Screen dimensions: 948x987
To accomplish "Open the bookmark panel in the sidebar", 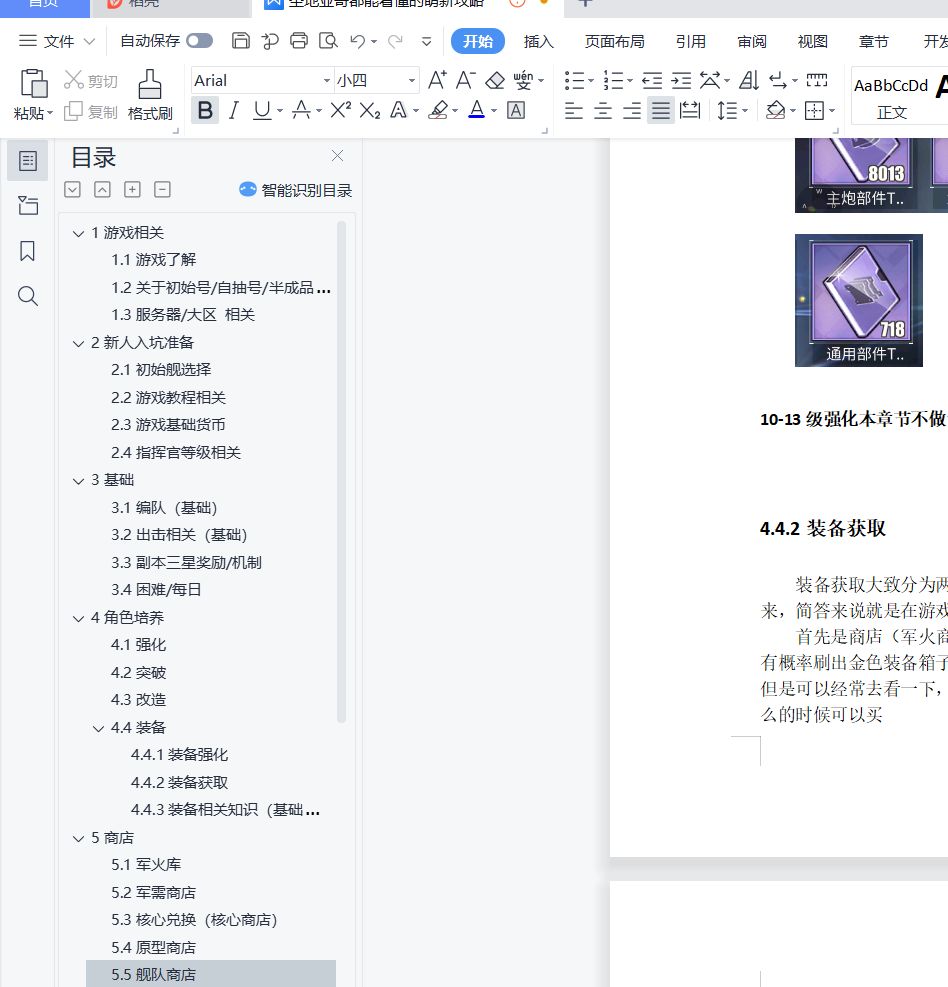I will [28, 251].
